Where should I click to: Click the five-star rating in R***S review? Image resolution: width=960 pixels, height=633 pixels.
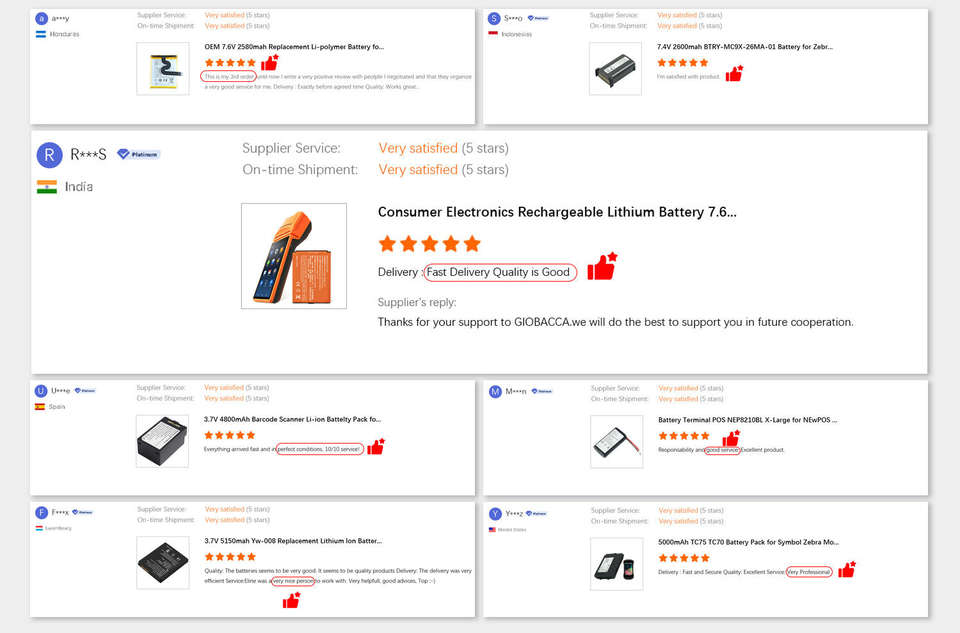point(429,243)
